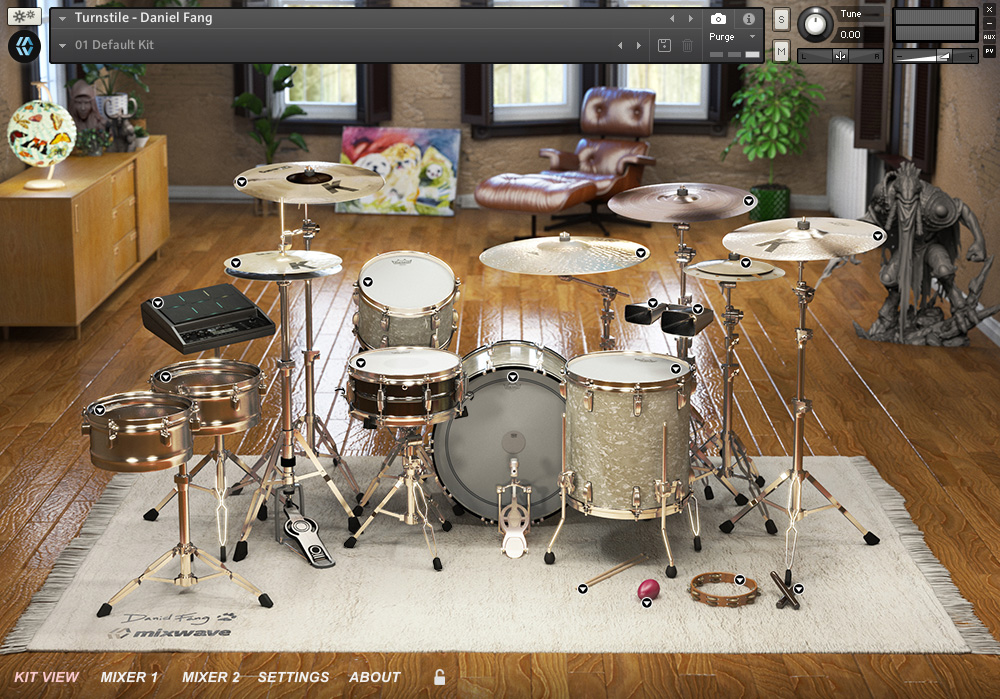Screen dimensions: 1000x699
Task: Delete the snapshot with the trash icon
Action: (688, 45)
